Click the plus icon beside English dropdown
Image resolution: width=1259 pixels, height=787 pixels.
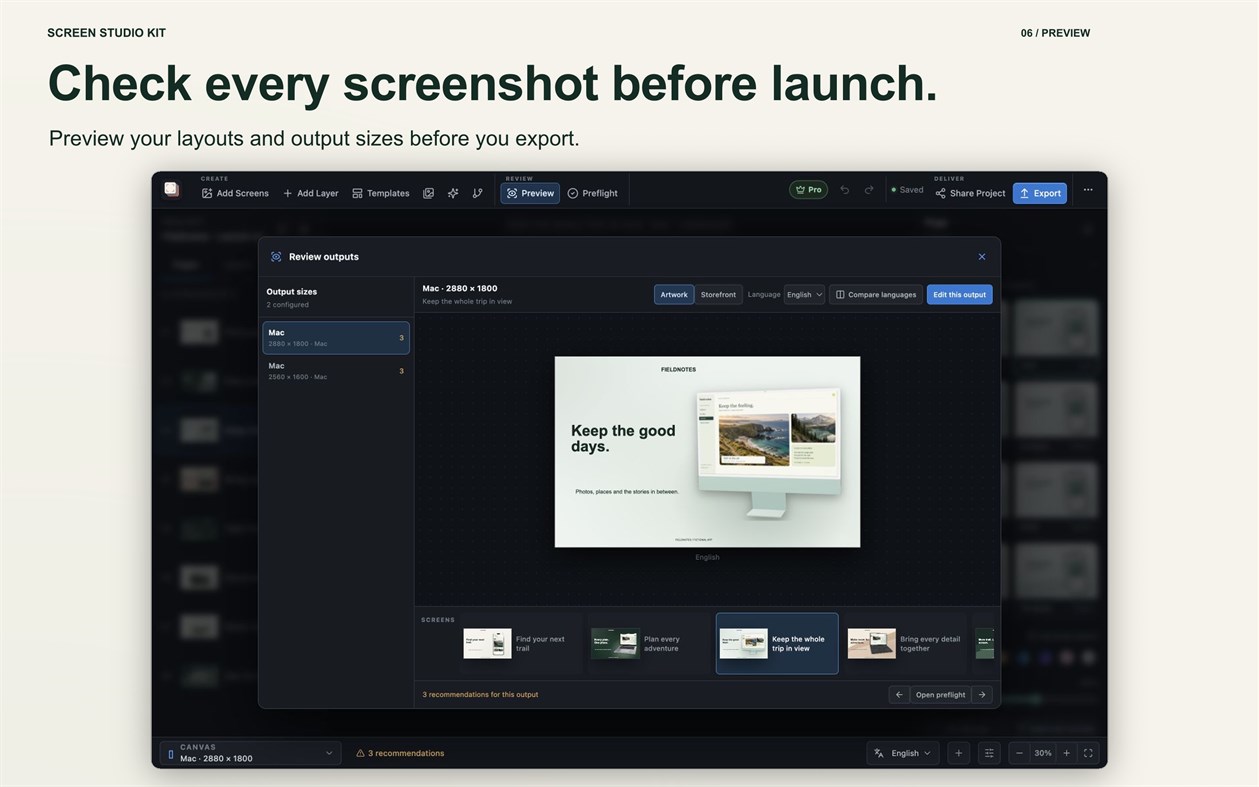point(958,753)
